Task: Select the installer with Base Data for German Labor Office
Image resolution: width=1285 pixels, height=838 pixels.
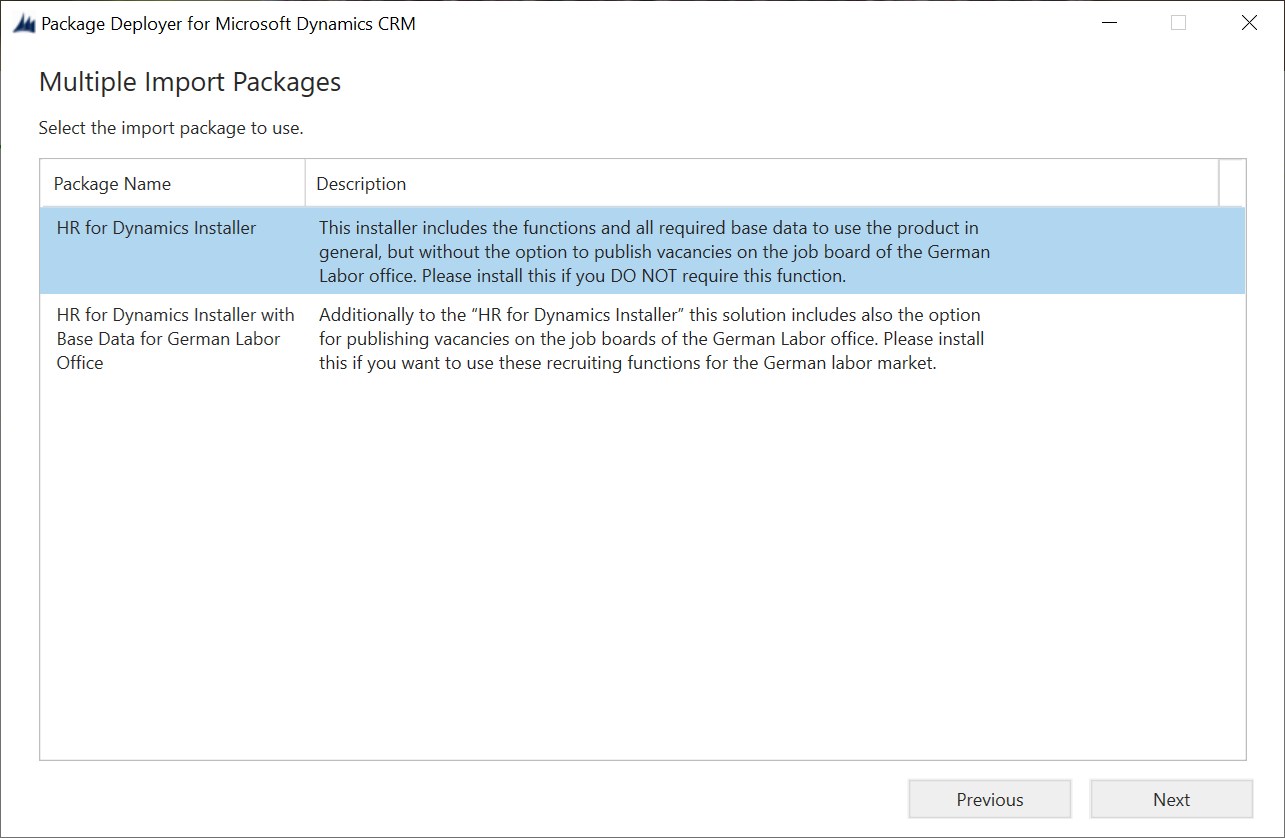Action: [x=175, y=339]
